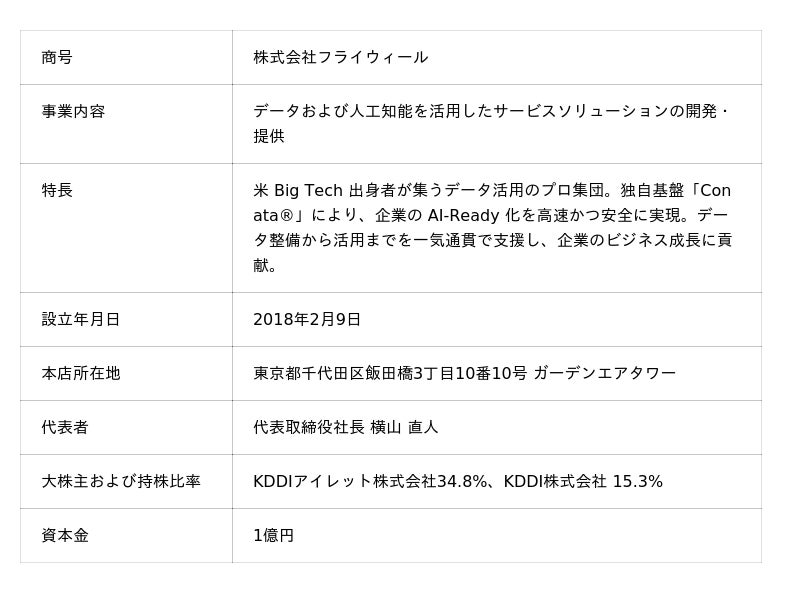The height and width of the screenshot is (593, 800).
Task: Click the 事業内容 row header
Action: (73, 111)
